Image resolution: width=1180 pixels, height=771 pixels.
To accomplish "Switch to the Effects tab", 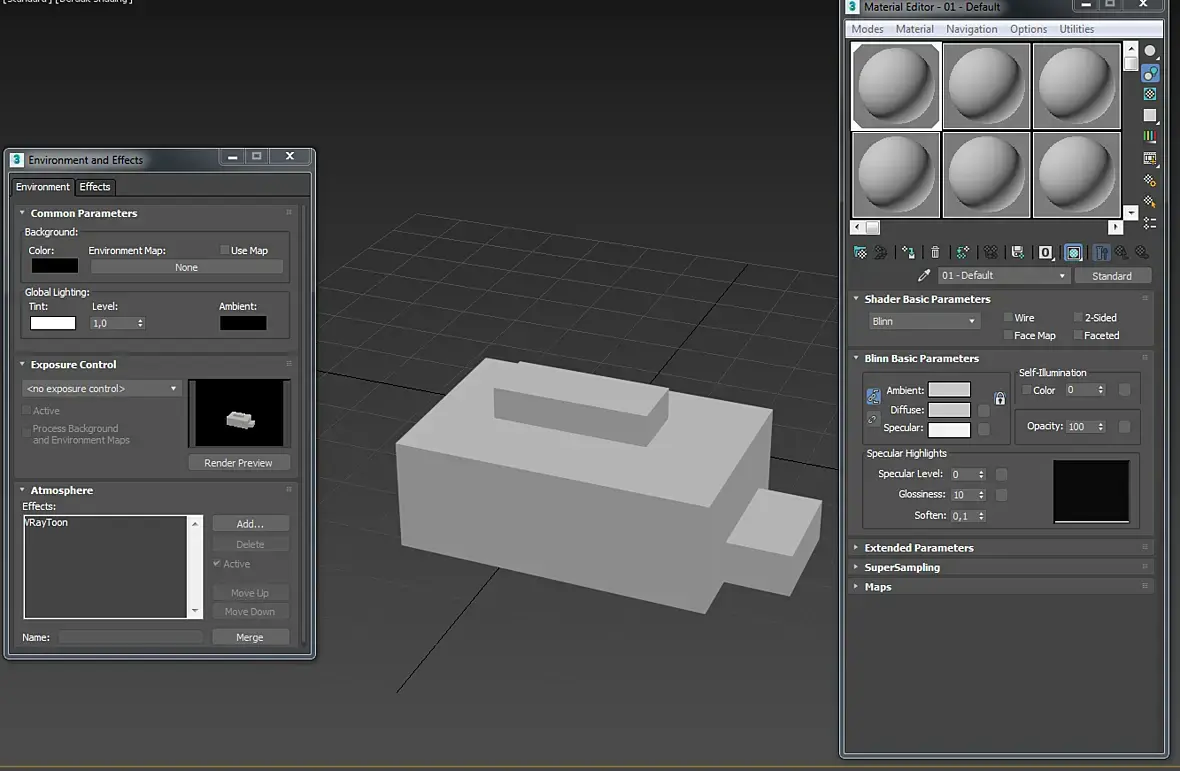I will click(95, 187).
